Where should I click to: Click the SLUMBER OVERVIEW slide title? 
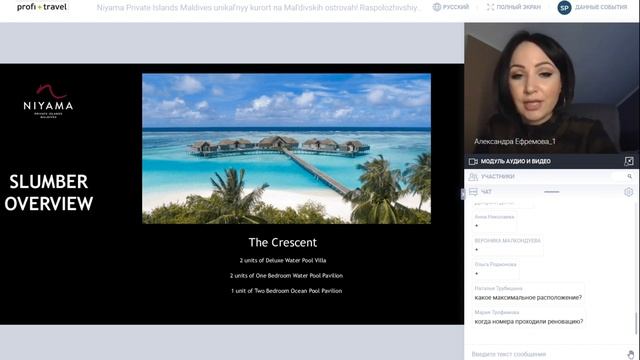tap(49, 193)
